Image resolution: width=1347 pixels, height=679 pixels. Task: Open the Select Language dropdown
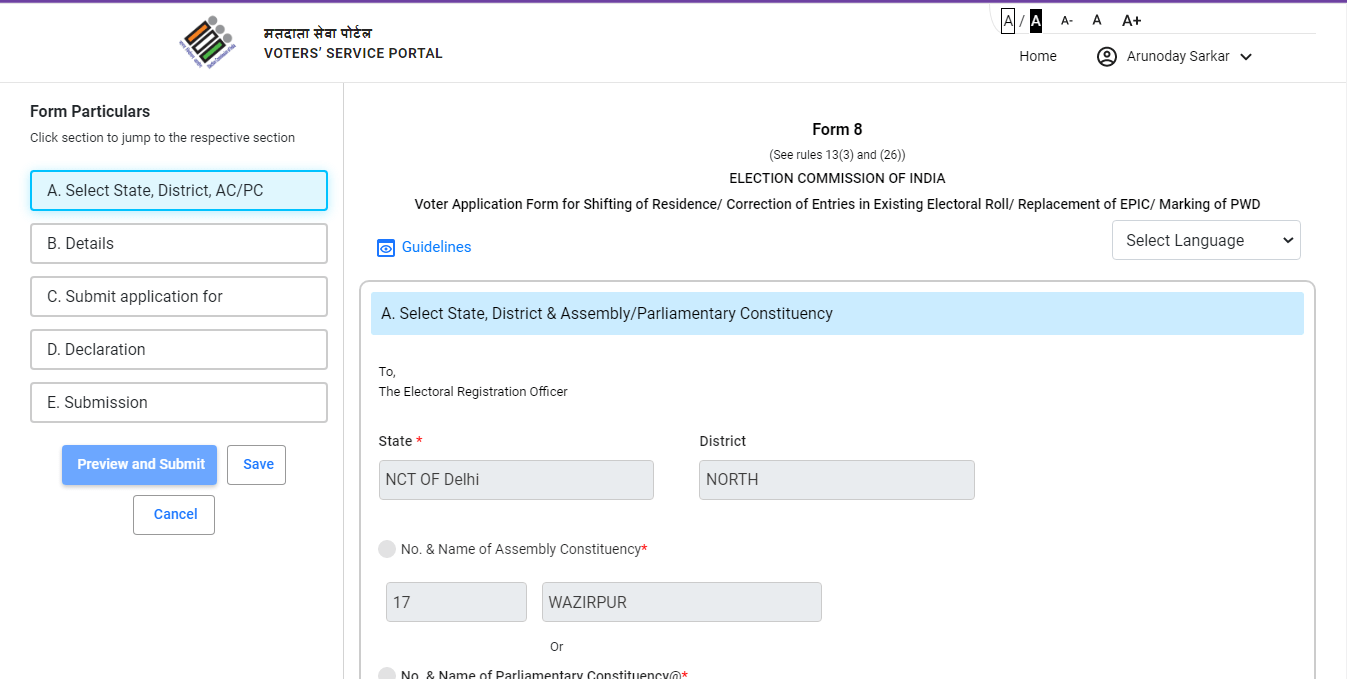tap(1206, 240)
